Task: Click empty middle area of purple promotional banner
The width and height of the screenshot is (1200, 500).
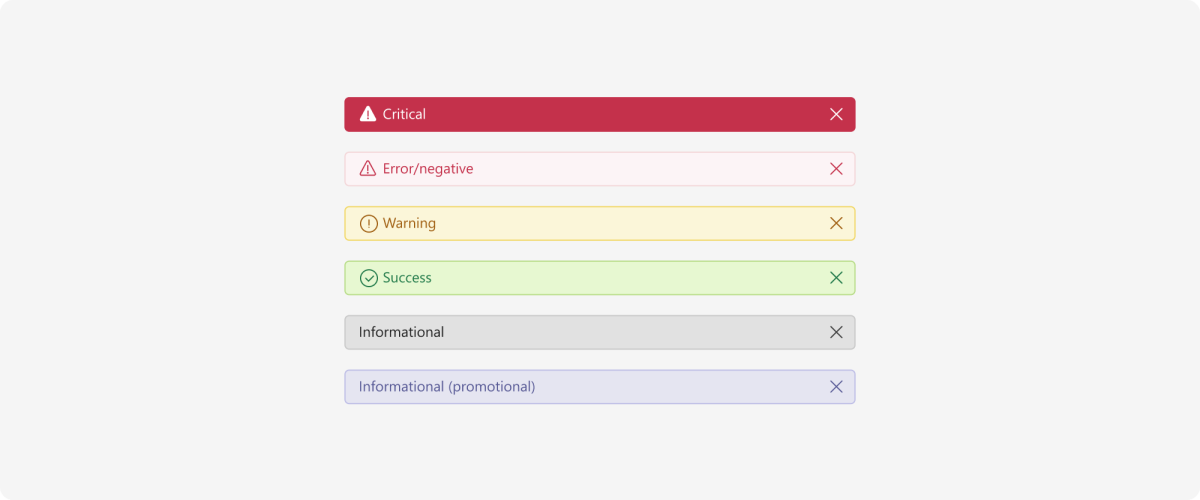Action: pyautogui.click(x=680, y=387)
